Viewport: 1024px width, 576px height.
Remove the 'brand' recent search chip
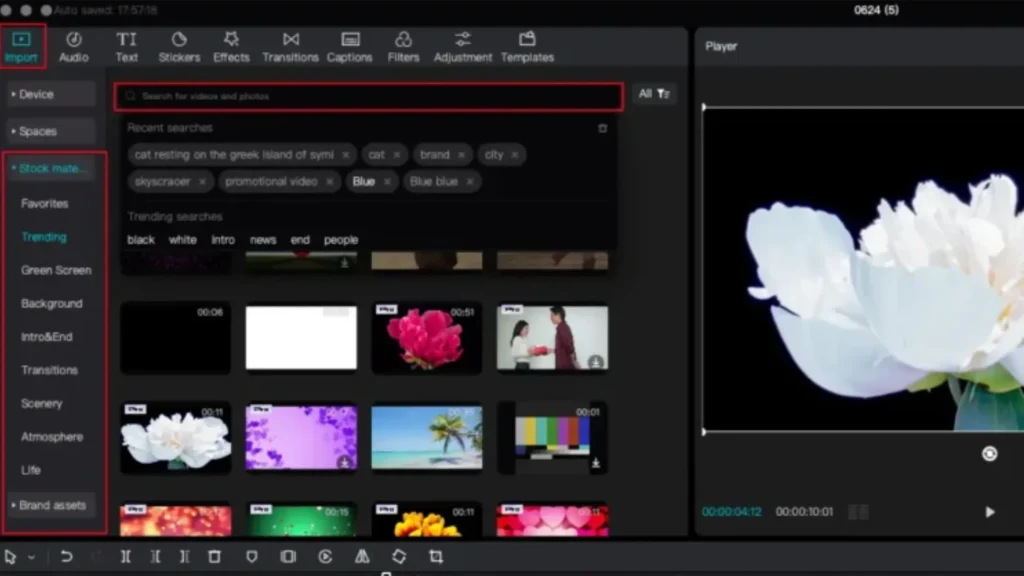coord(461,155)
